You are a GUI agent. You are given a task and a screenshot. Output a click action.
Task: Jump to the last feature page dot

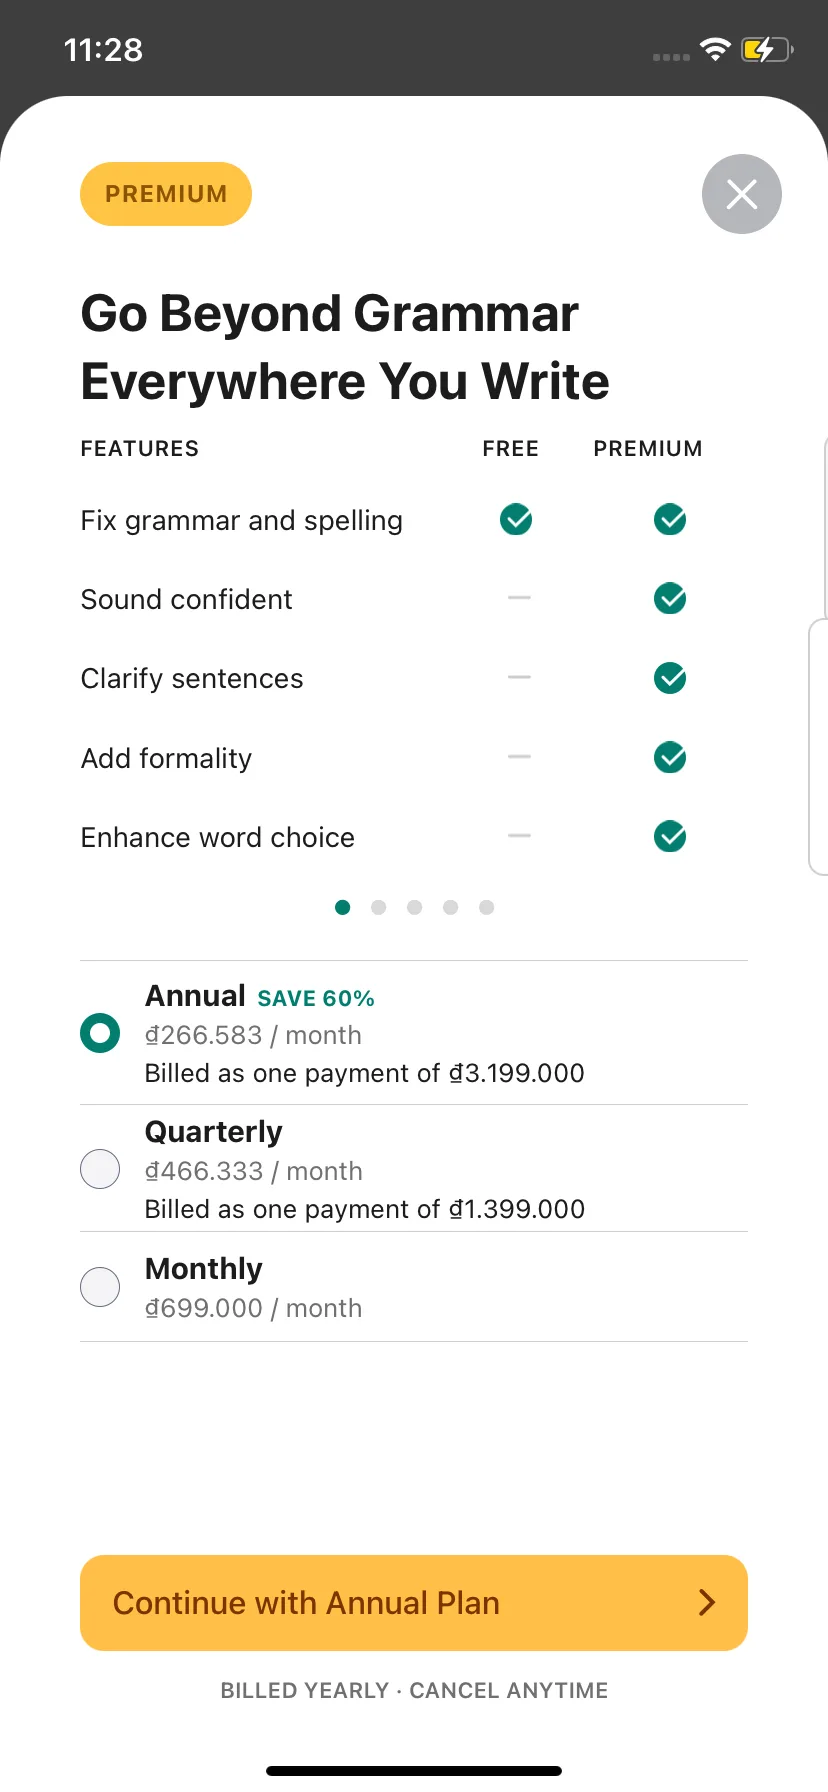pos(486,907)
